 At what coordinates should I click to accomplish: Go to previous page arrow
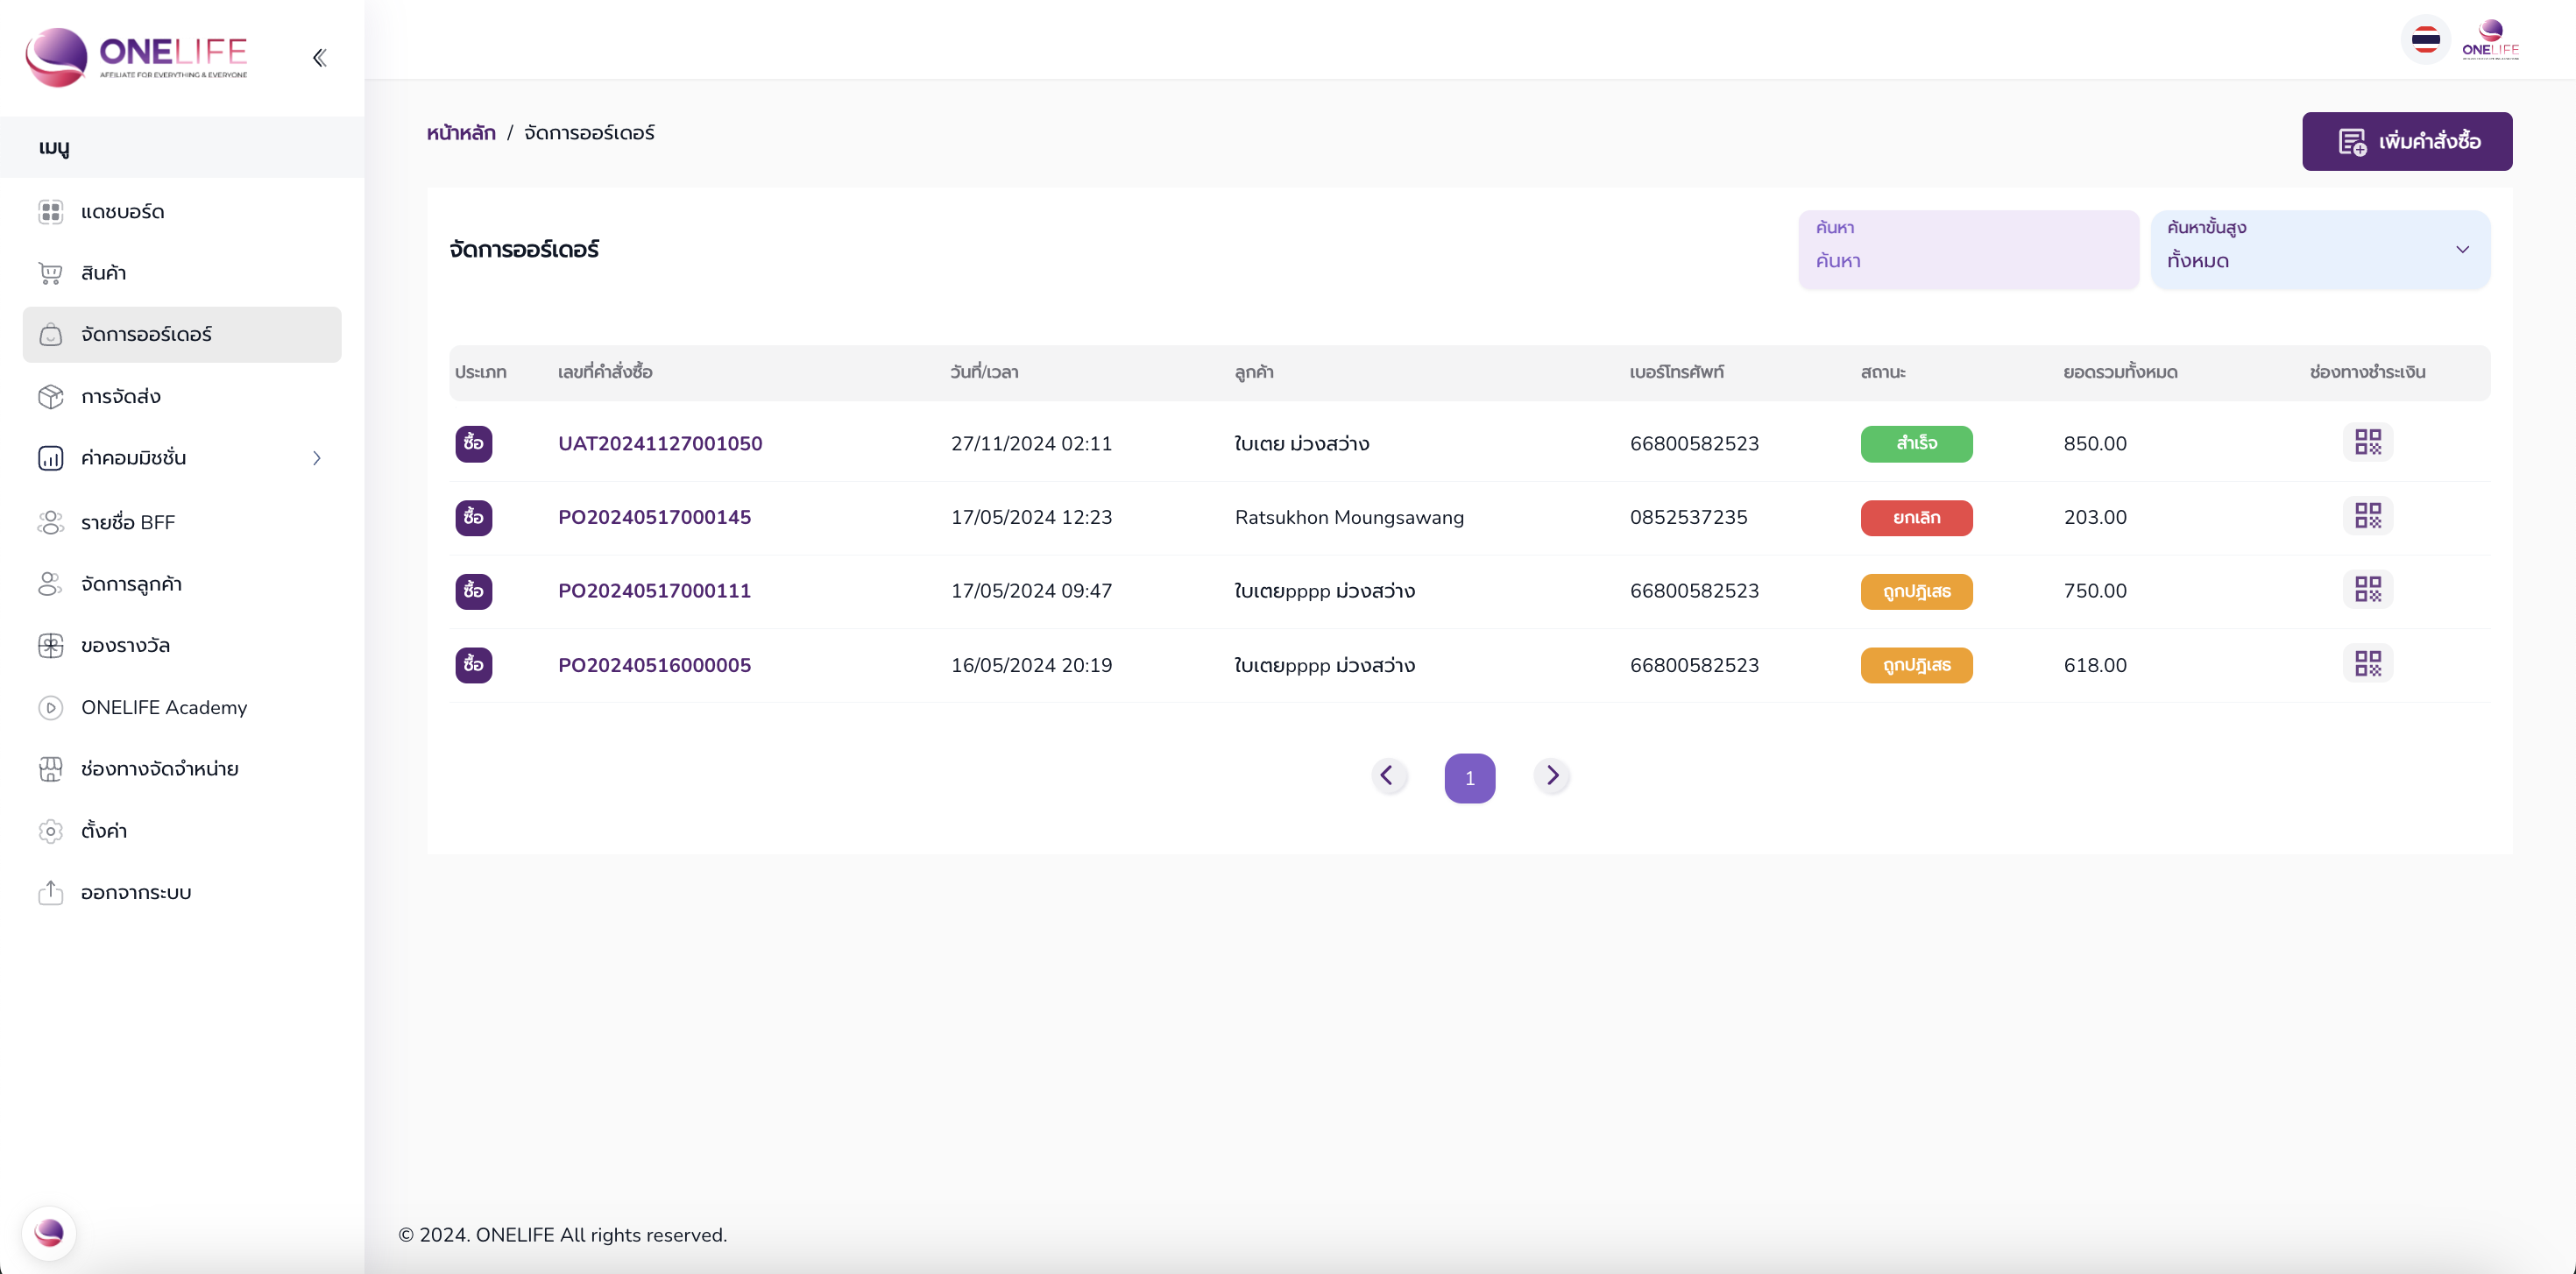point(1388,776)
